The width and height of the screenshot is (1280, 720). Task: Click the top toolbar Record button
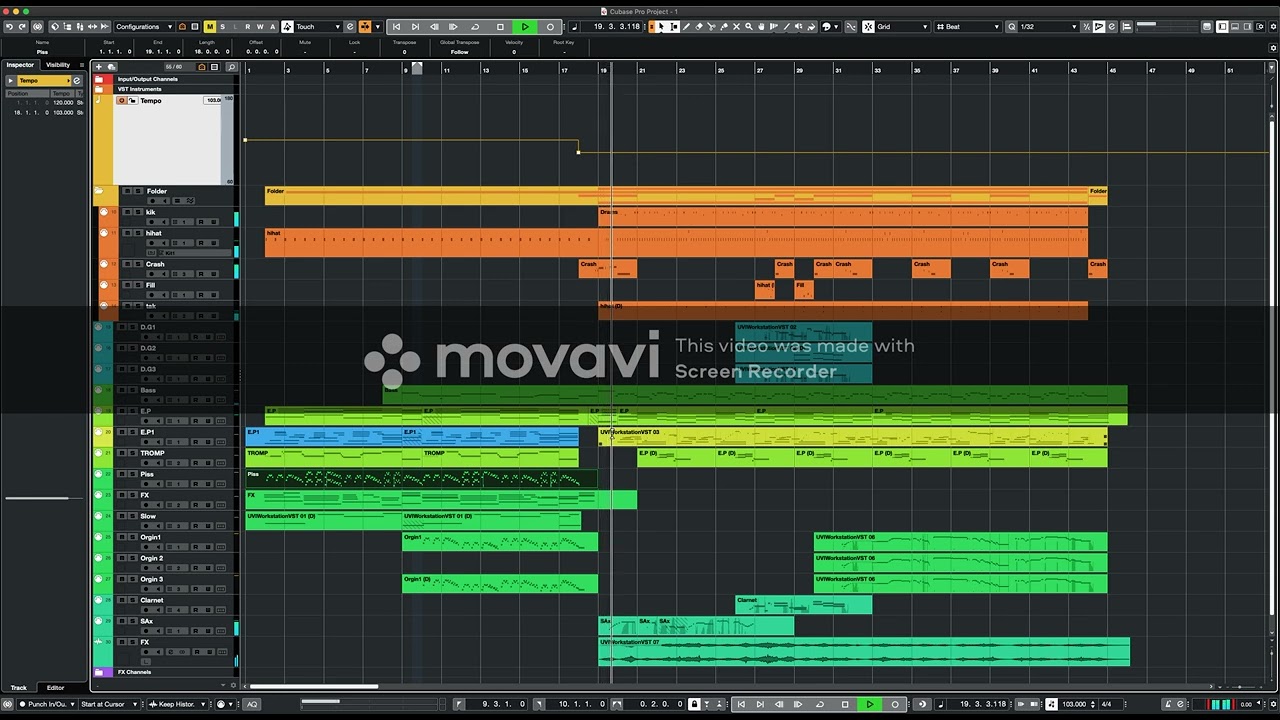point(550,27)
